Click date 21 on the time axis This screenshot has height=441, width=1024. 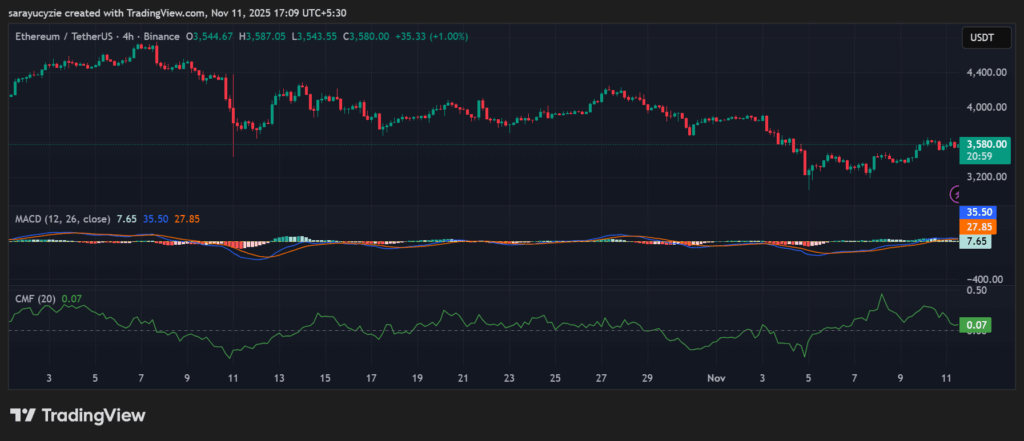point(463,379)
